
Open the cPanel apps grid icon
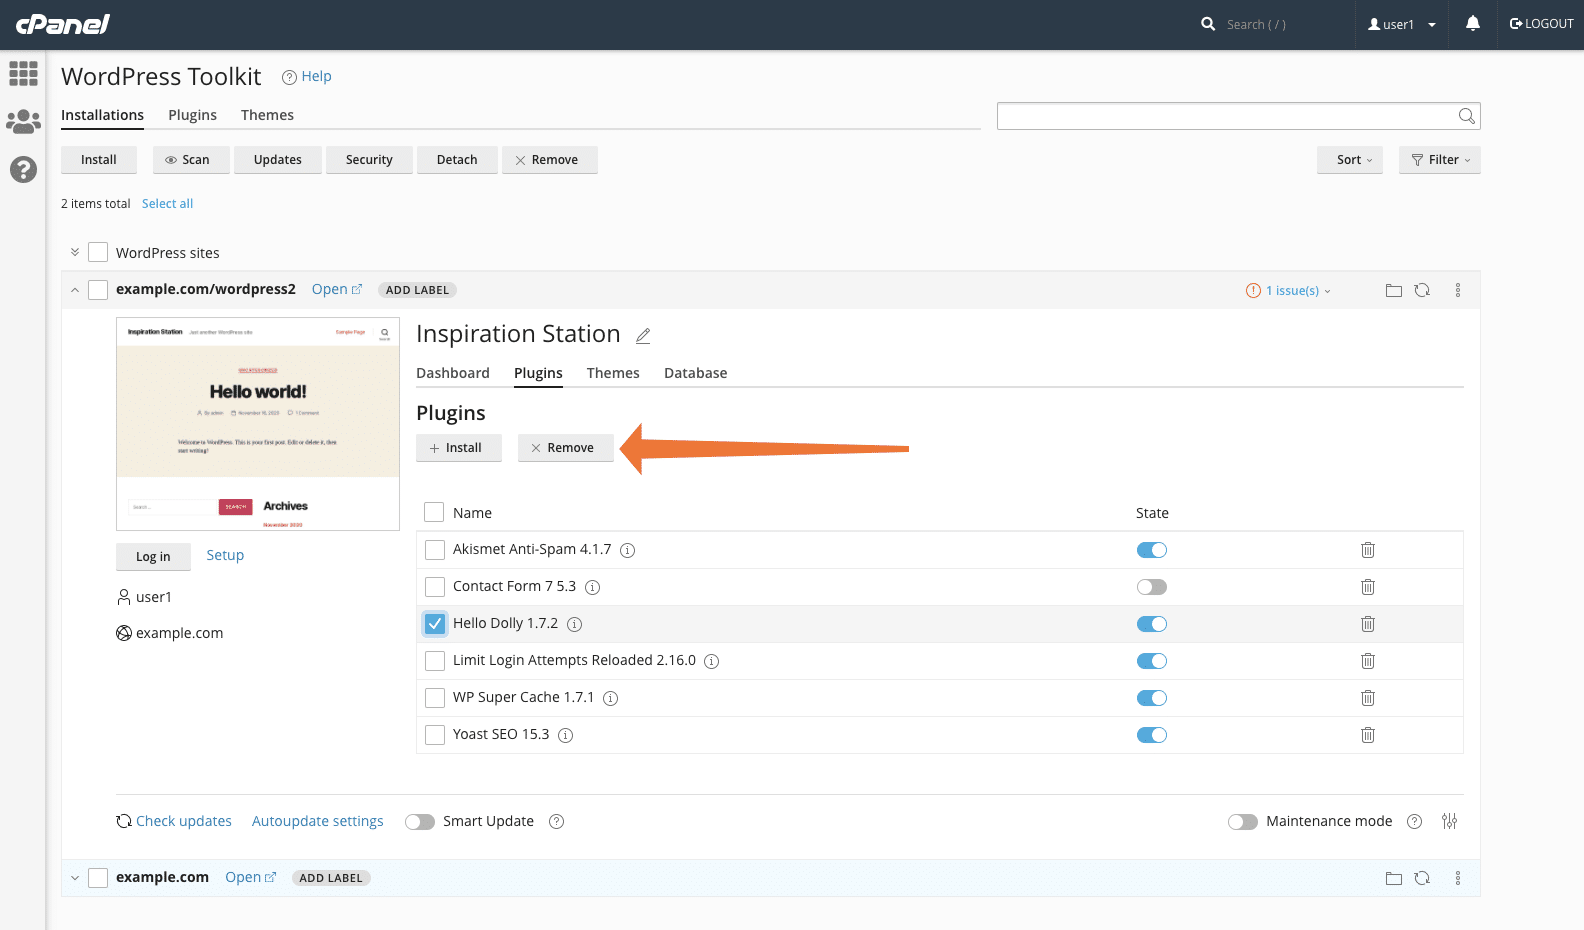23,73
